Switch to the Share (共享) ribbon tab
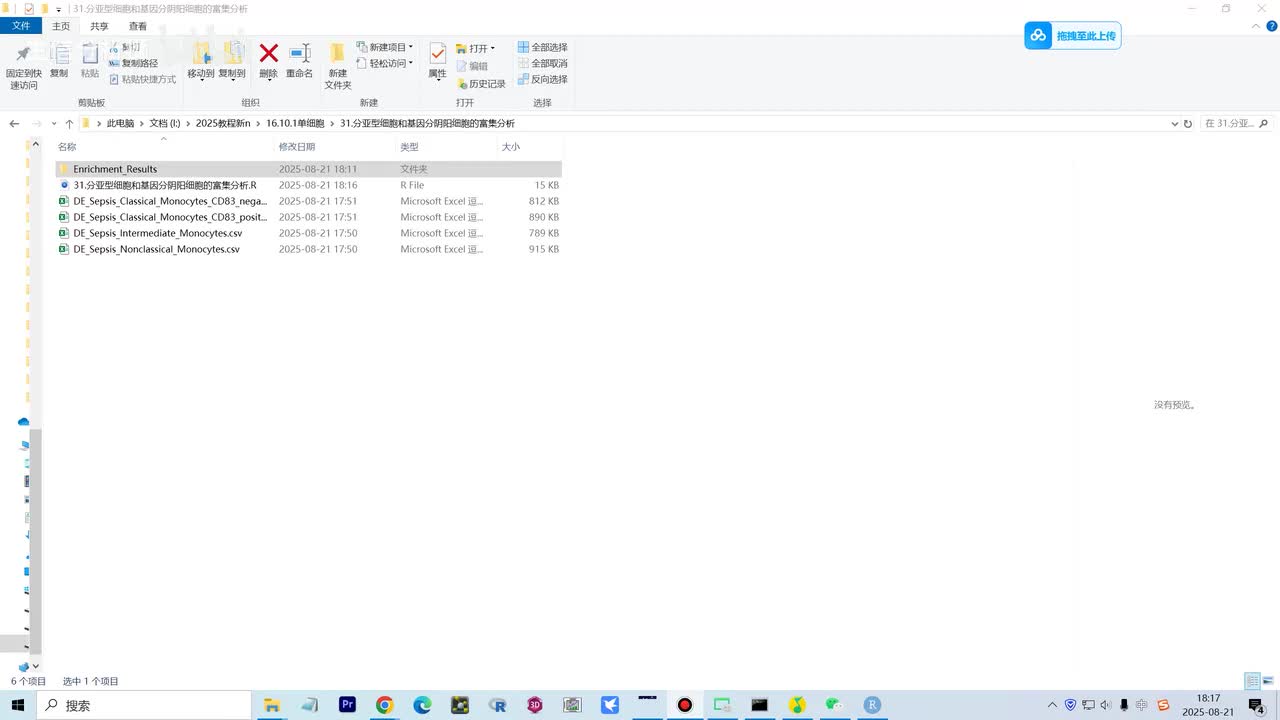 point(100,26)
